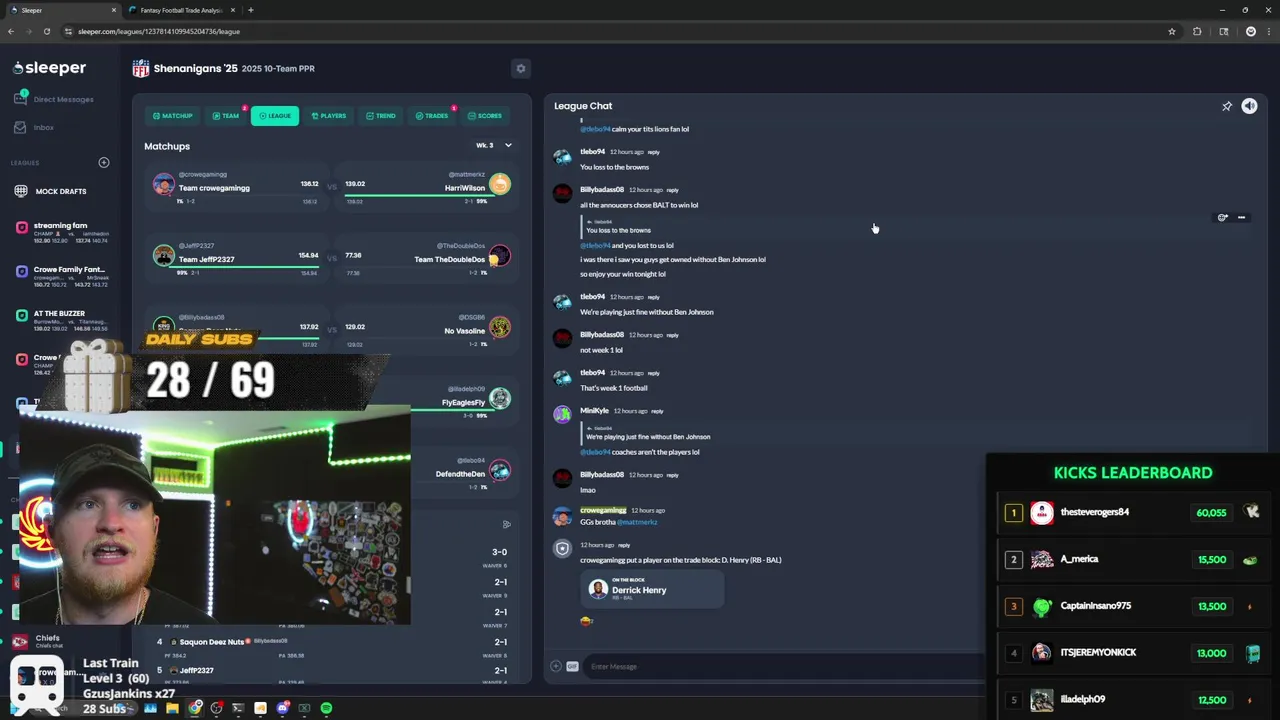
Task: Click MiniKyle username in chat
Action: pos(594,411)
